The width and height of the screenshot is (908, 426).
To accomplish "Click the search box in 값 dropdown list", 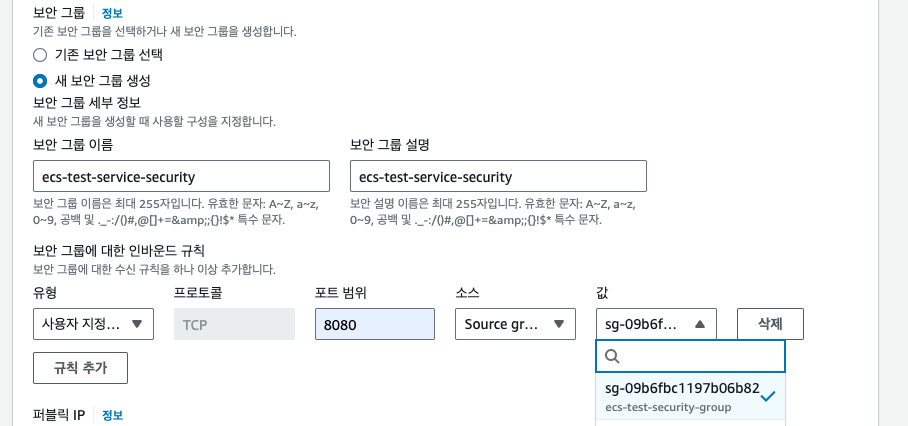I will click(690, 356).
